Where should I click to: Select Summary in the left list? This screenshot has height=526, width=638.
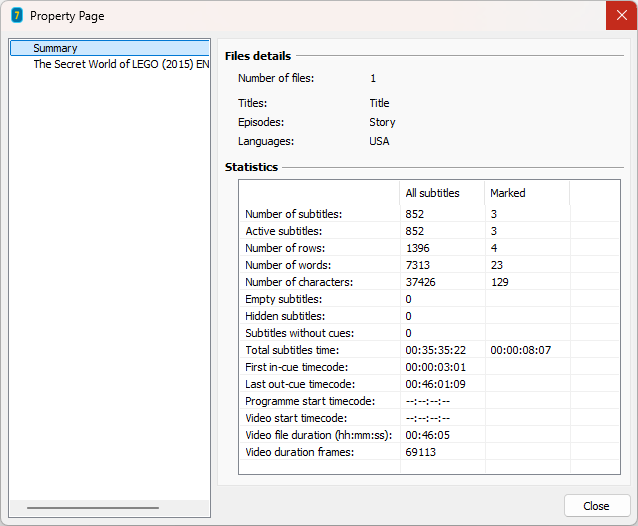(55, 48)
